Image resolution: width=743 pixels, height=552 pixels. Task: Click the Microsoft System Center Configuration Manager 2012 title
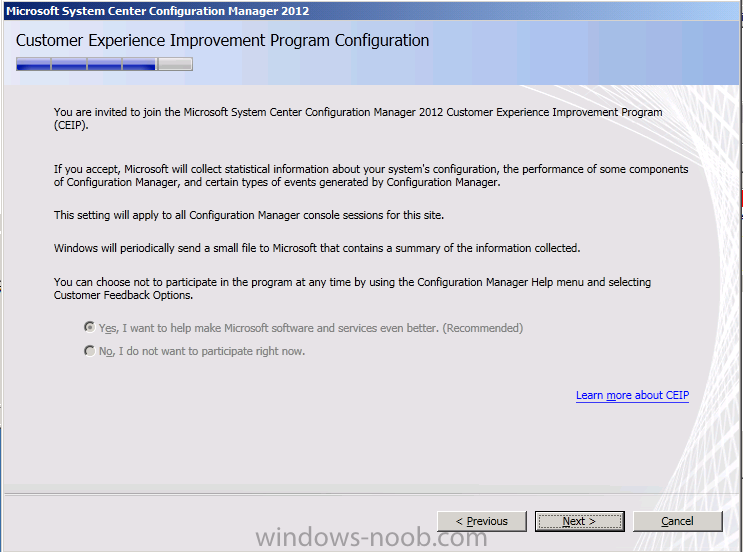click(x=157, y=11)
